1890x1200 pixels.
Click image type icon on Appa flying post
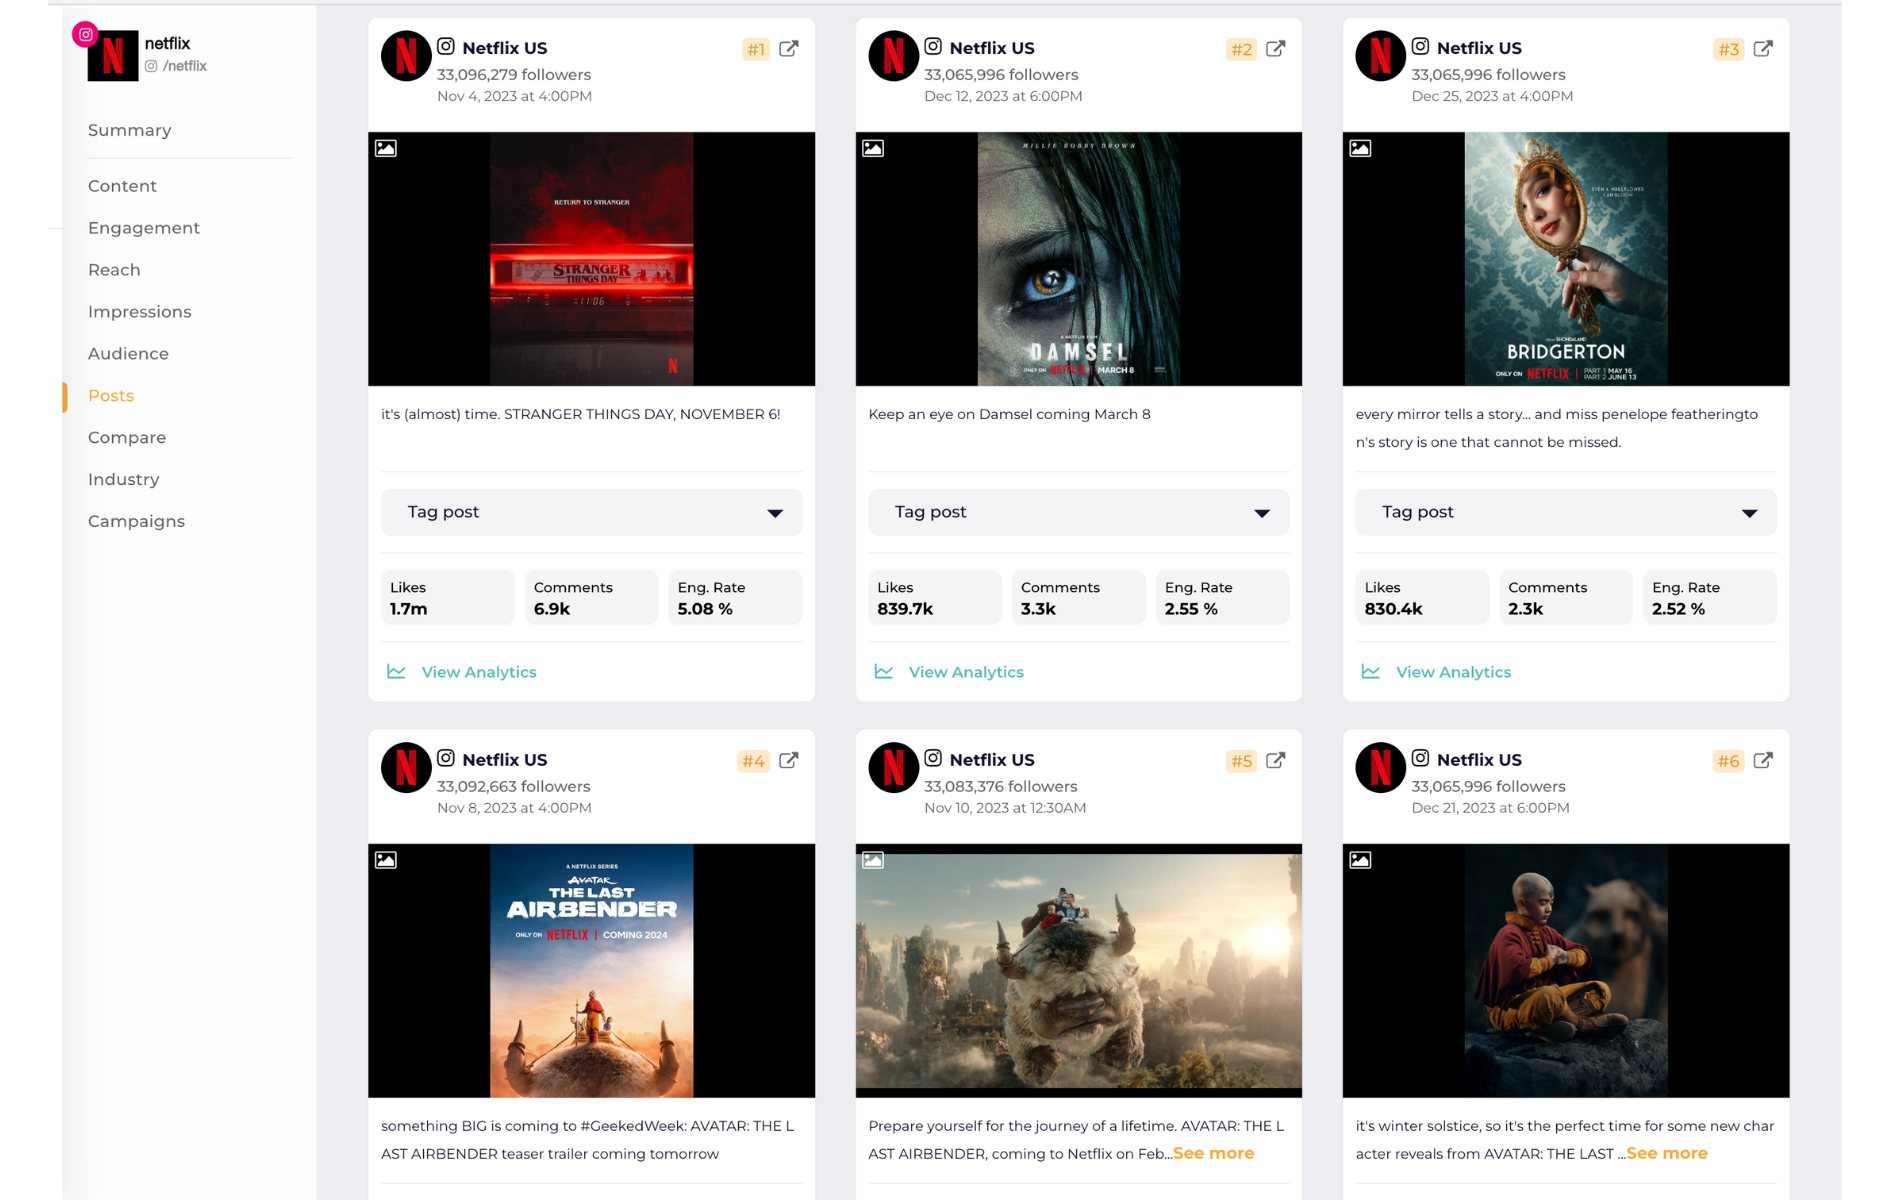(873, 860)
